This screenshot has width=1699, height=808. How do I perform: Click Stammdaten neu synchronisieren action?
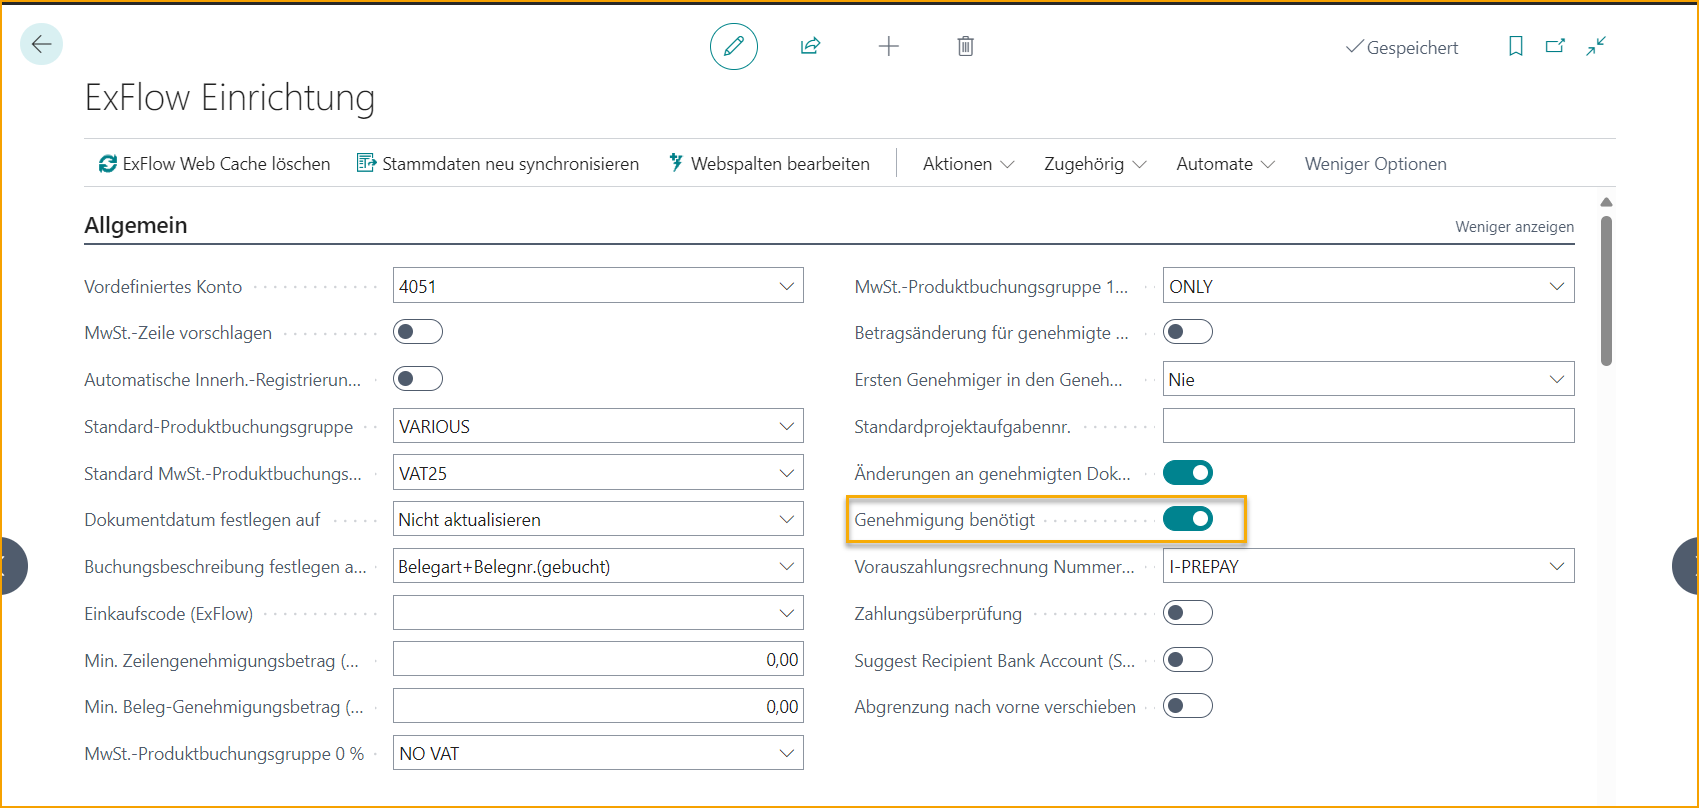498,164
